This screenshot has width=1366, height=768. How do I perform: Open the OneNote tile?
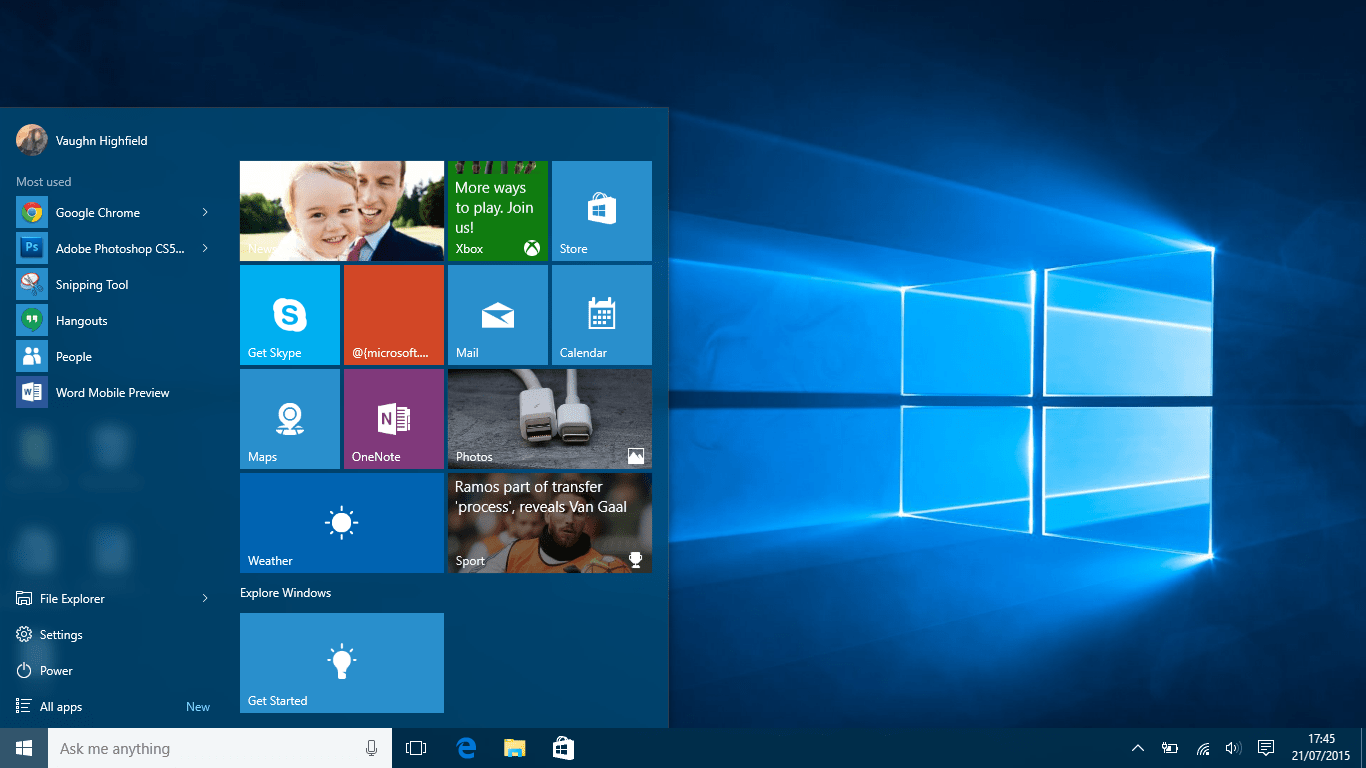(x=394, y=419)
